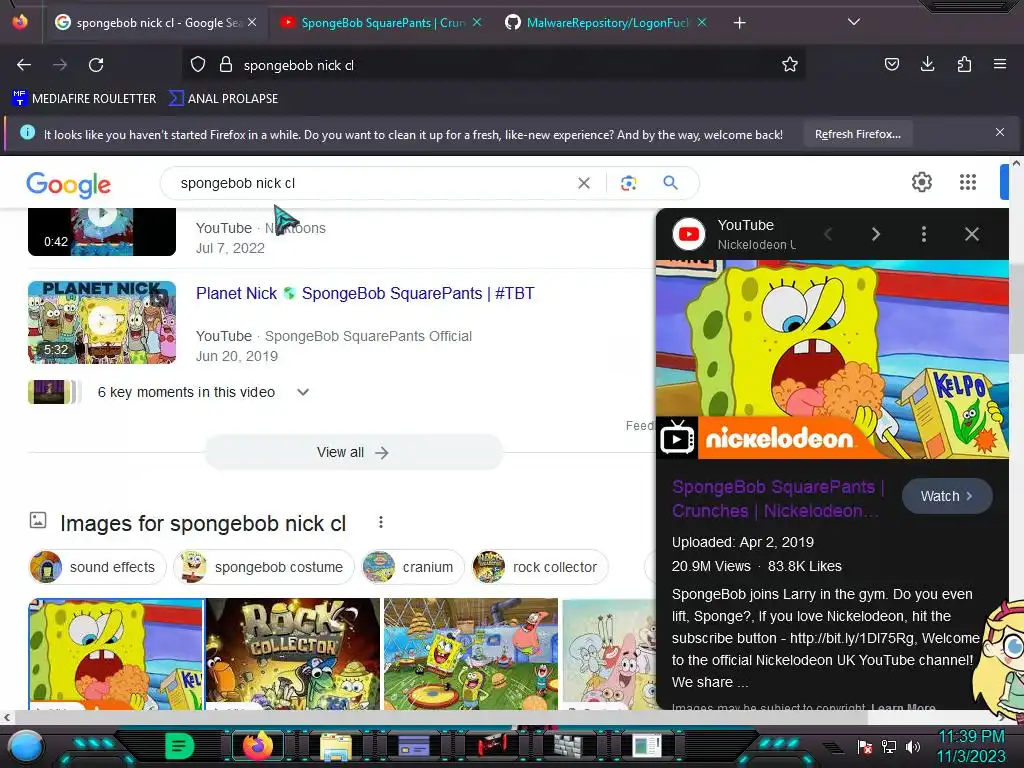Switch to the SpongeBob SquarePants YouTube tab
Screen dimensions: 1024x768
pyautogui.click(x=382, y=23)
